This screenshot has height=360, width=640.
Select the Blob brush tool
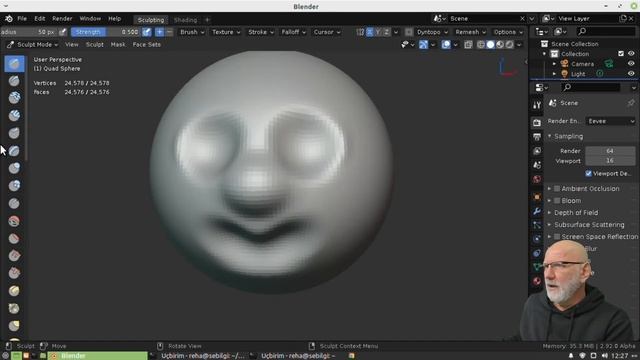(x=14, y=186)
